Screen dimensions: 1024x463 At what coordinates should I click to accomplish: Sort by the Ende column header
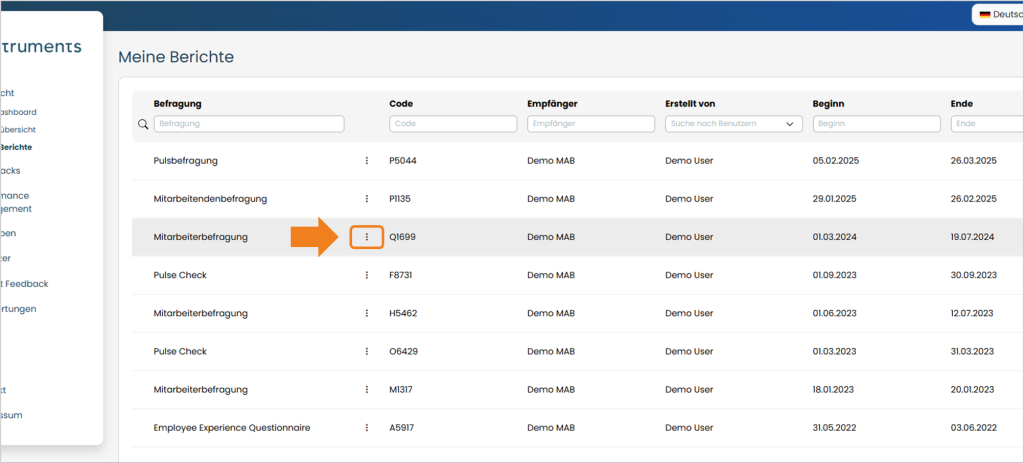(962, 103)
